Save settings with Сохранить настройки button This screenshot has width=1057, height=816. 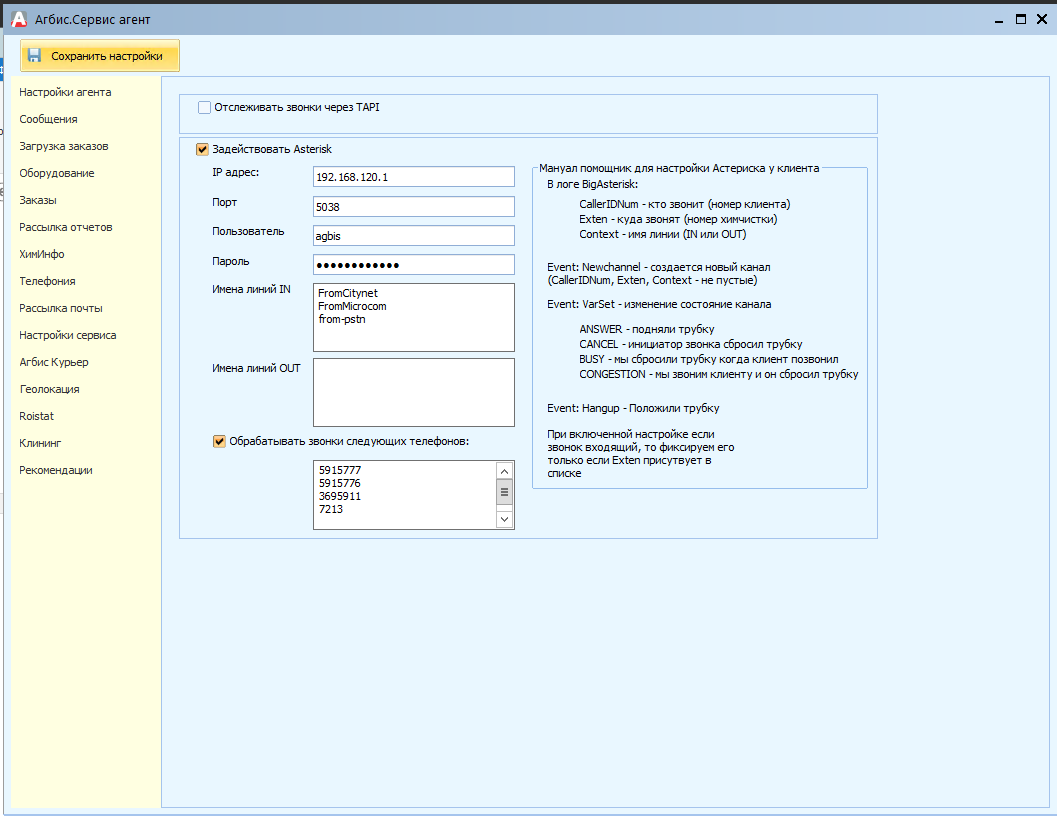pyautogui.click(x=100, y=55)
